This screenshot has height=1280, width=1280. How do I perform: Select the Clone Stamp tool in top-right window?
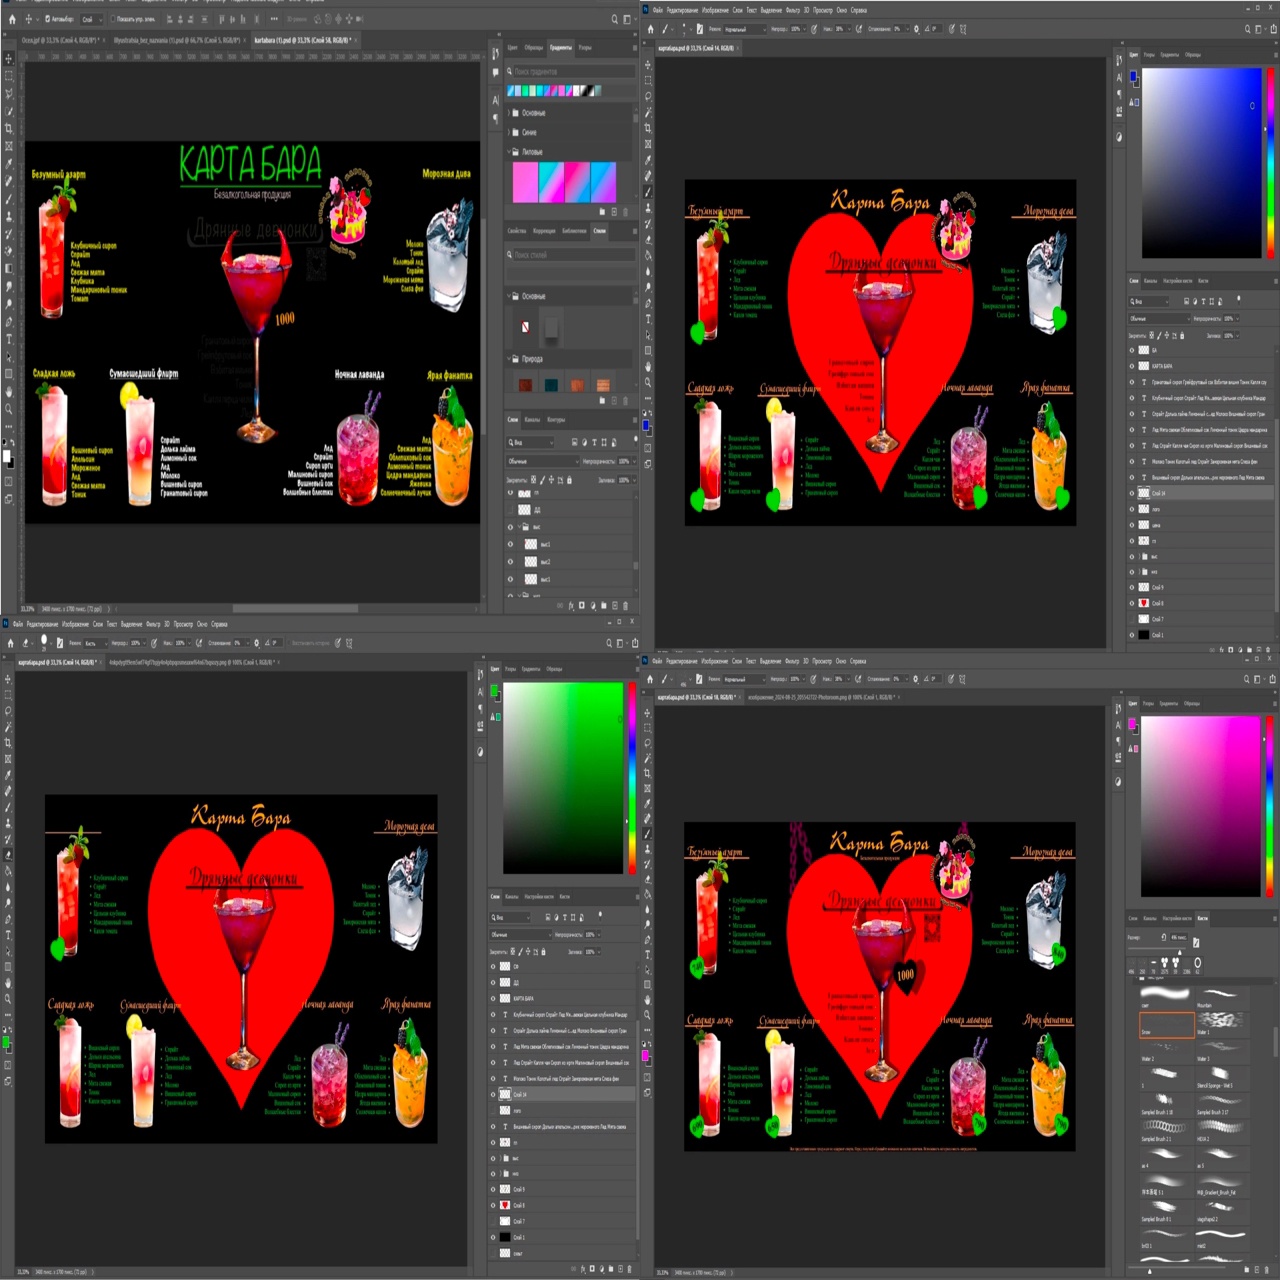648,208
